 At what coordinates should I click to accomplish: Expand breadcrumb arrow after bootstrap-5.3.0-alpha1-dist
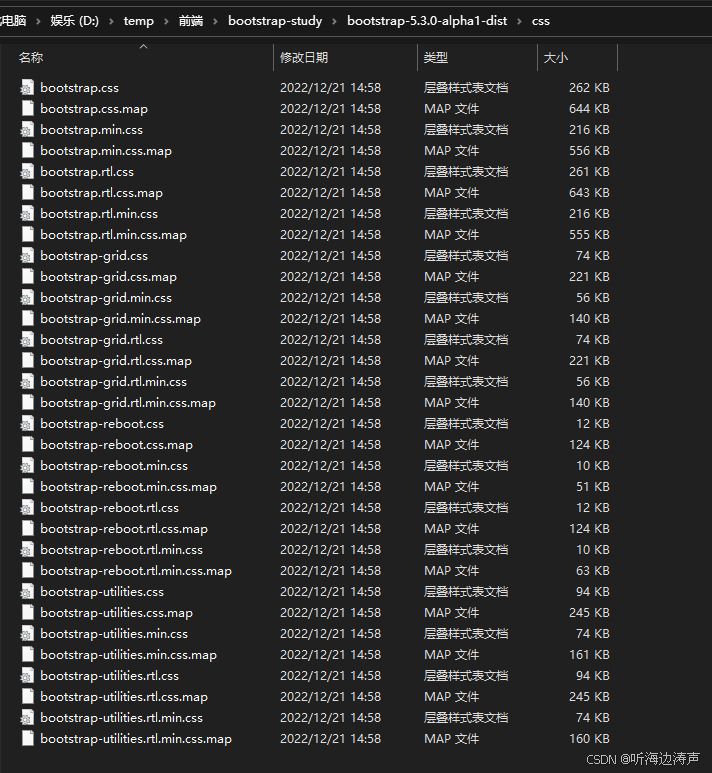pyautogui.click(x=519, y=21)
